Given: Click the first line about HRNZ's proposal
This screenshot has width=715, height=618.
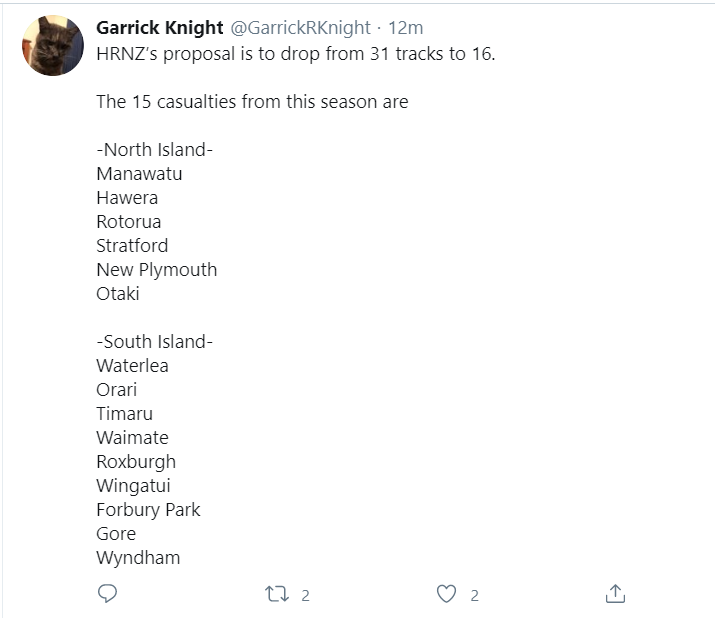Looking at the screenshot, I should (295, 54).
